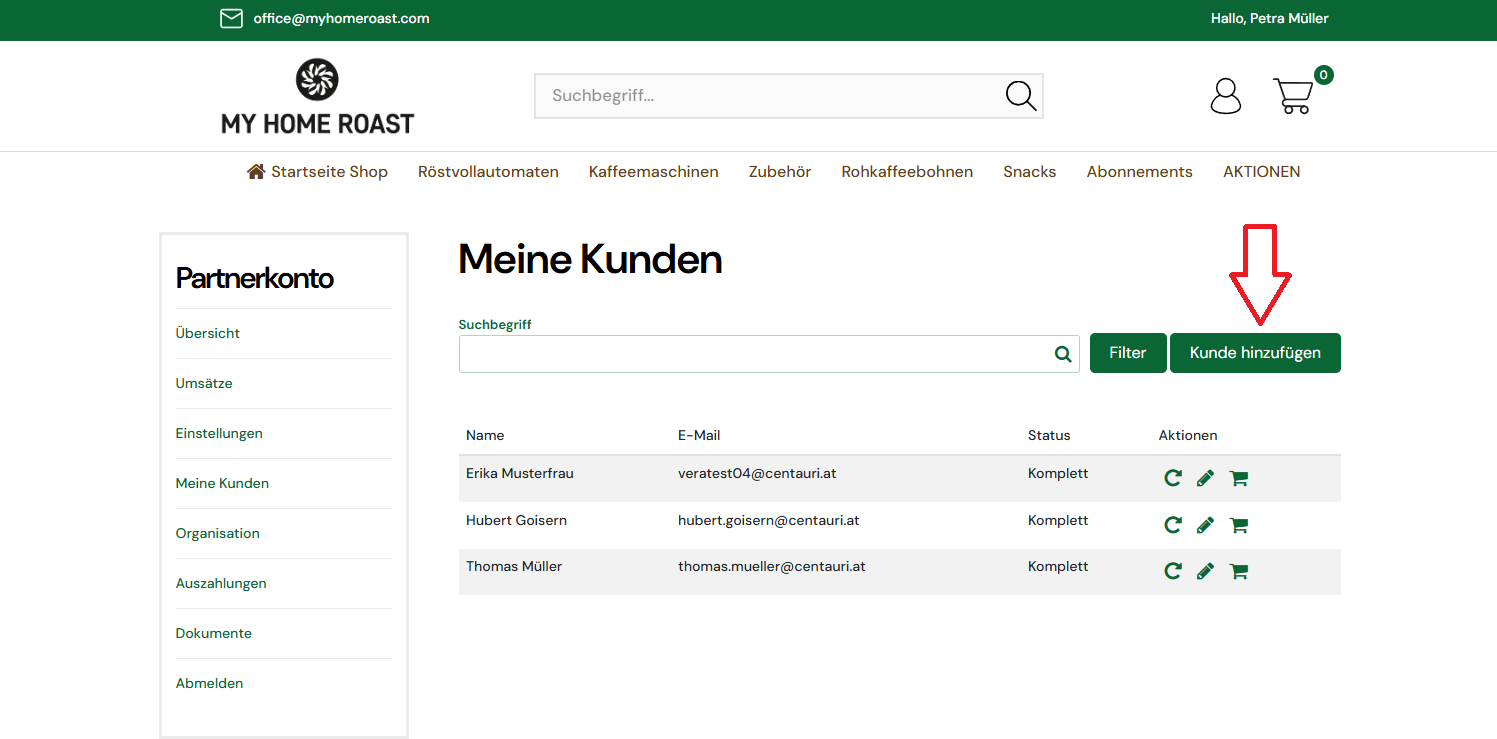Open the Rohkaffeebohnen menu
The image size is (1497, 739).
coord(907,172)
